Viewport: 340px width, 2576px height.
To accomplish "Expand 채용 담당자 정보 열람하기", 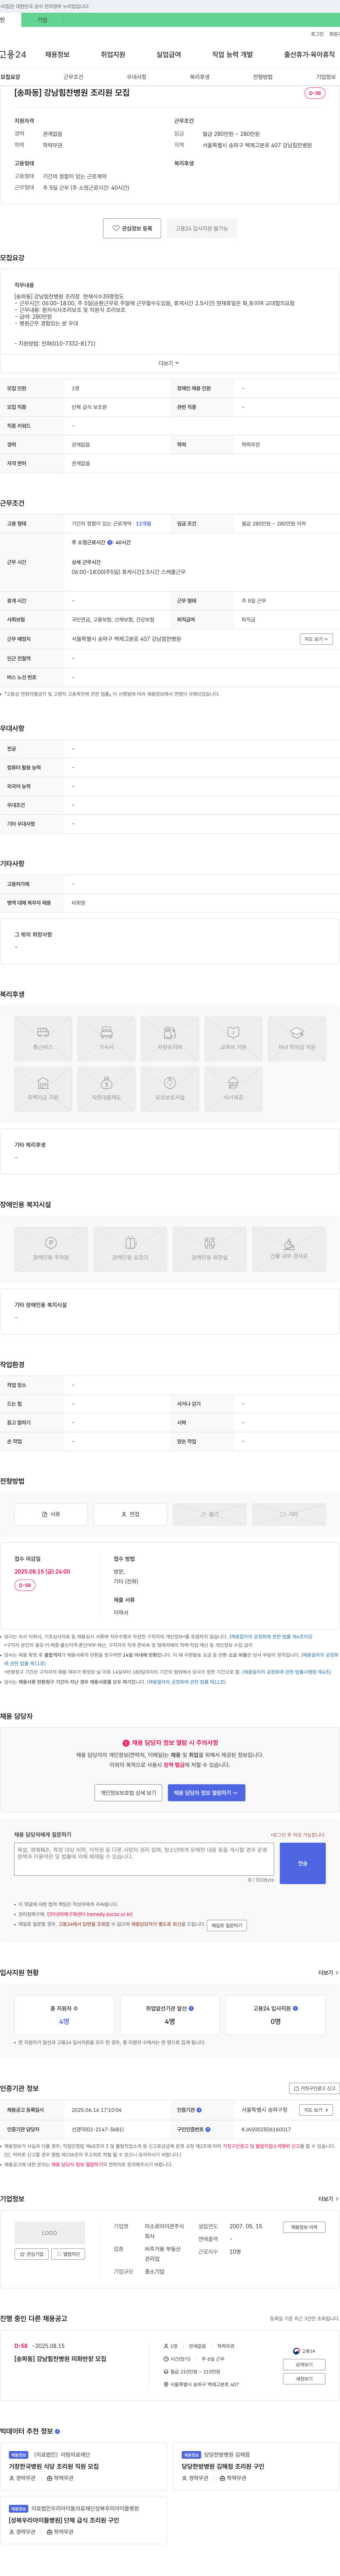I will point(206,1793).
